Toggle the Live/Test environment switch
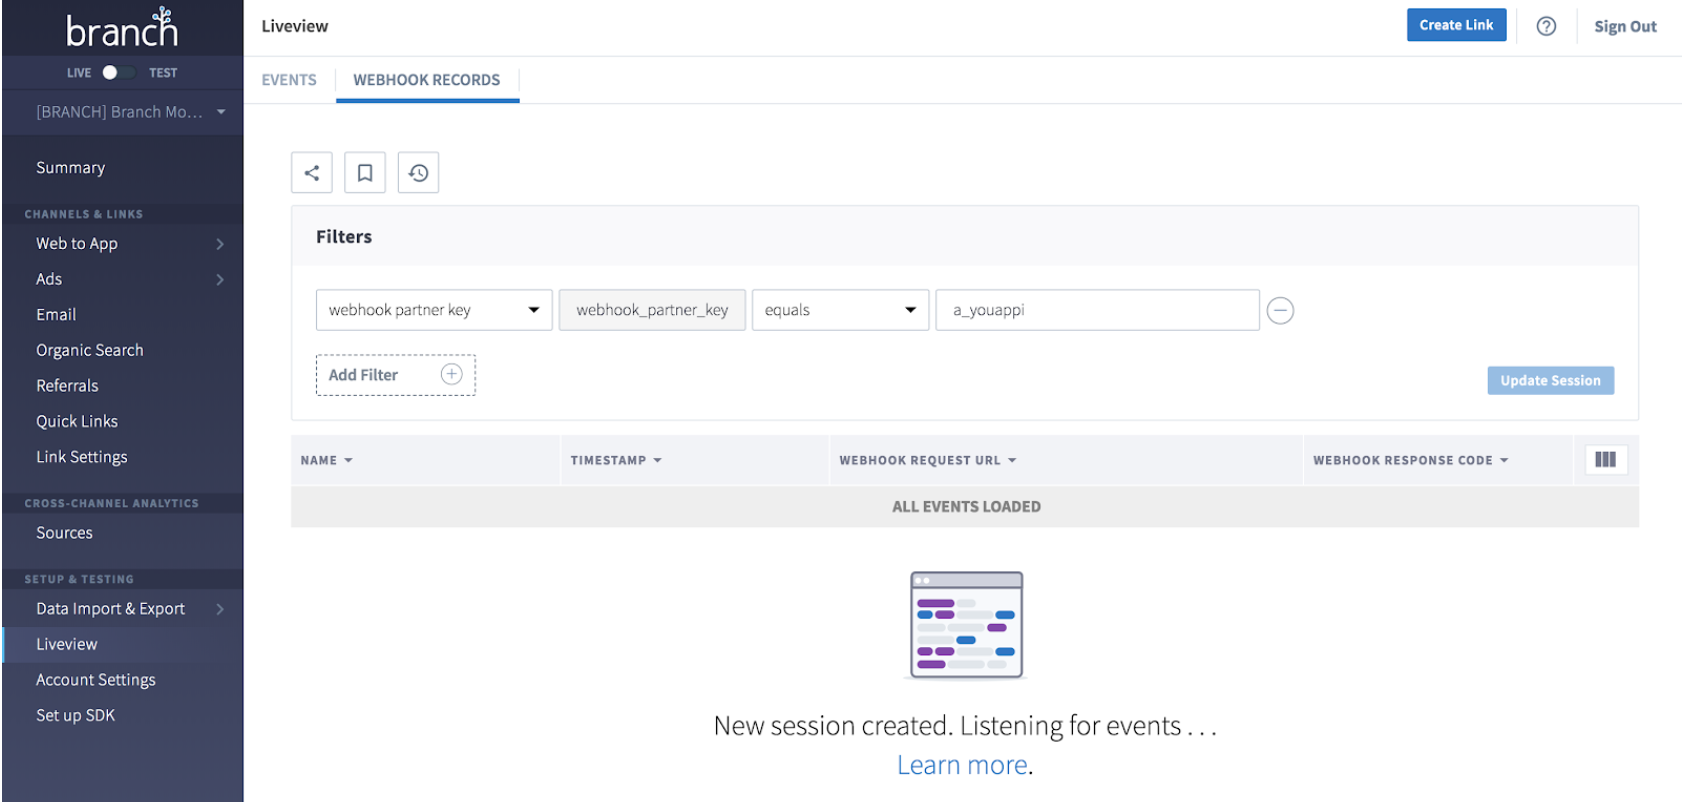 tap(118, 73)
